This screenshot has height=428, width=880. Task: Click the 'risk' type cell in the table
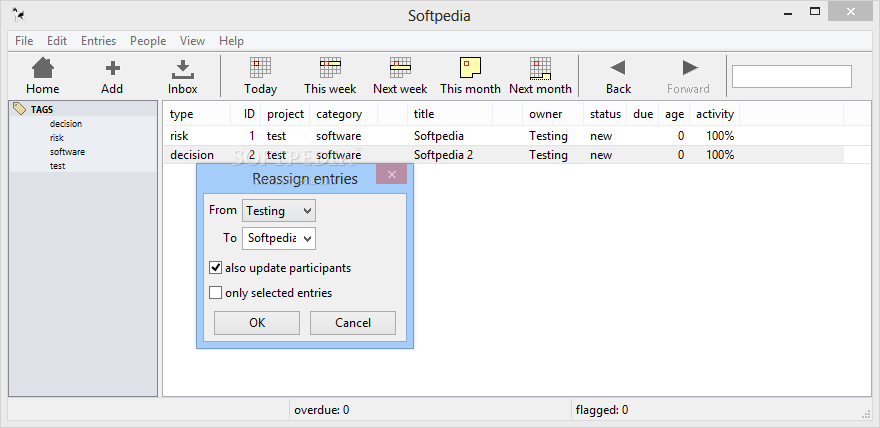[x=179, y=136]
